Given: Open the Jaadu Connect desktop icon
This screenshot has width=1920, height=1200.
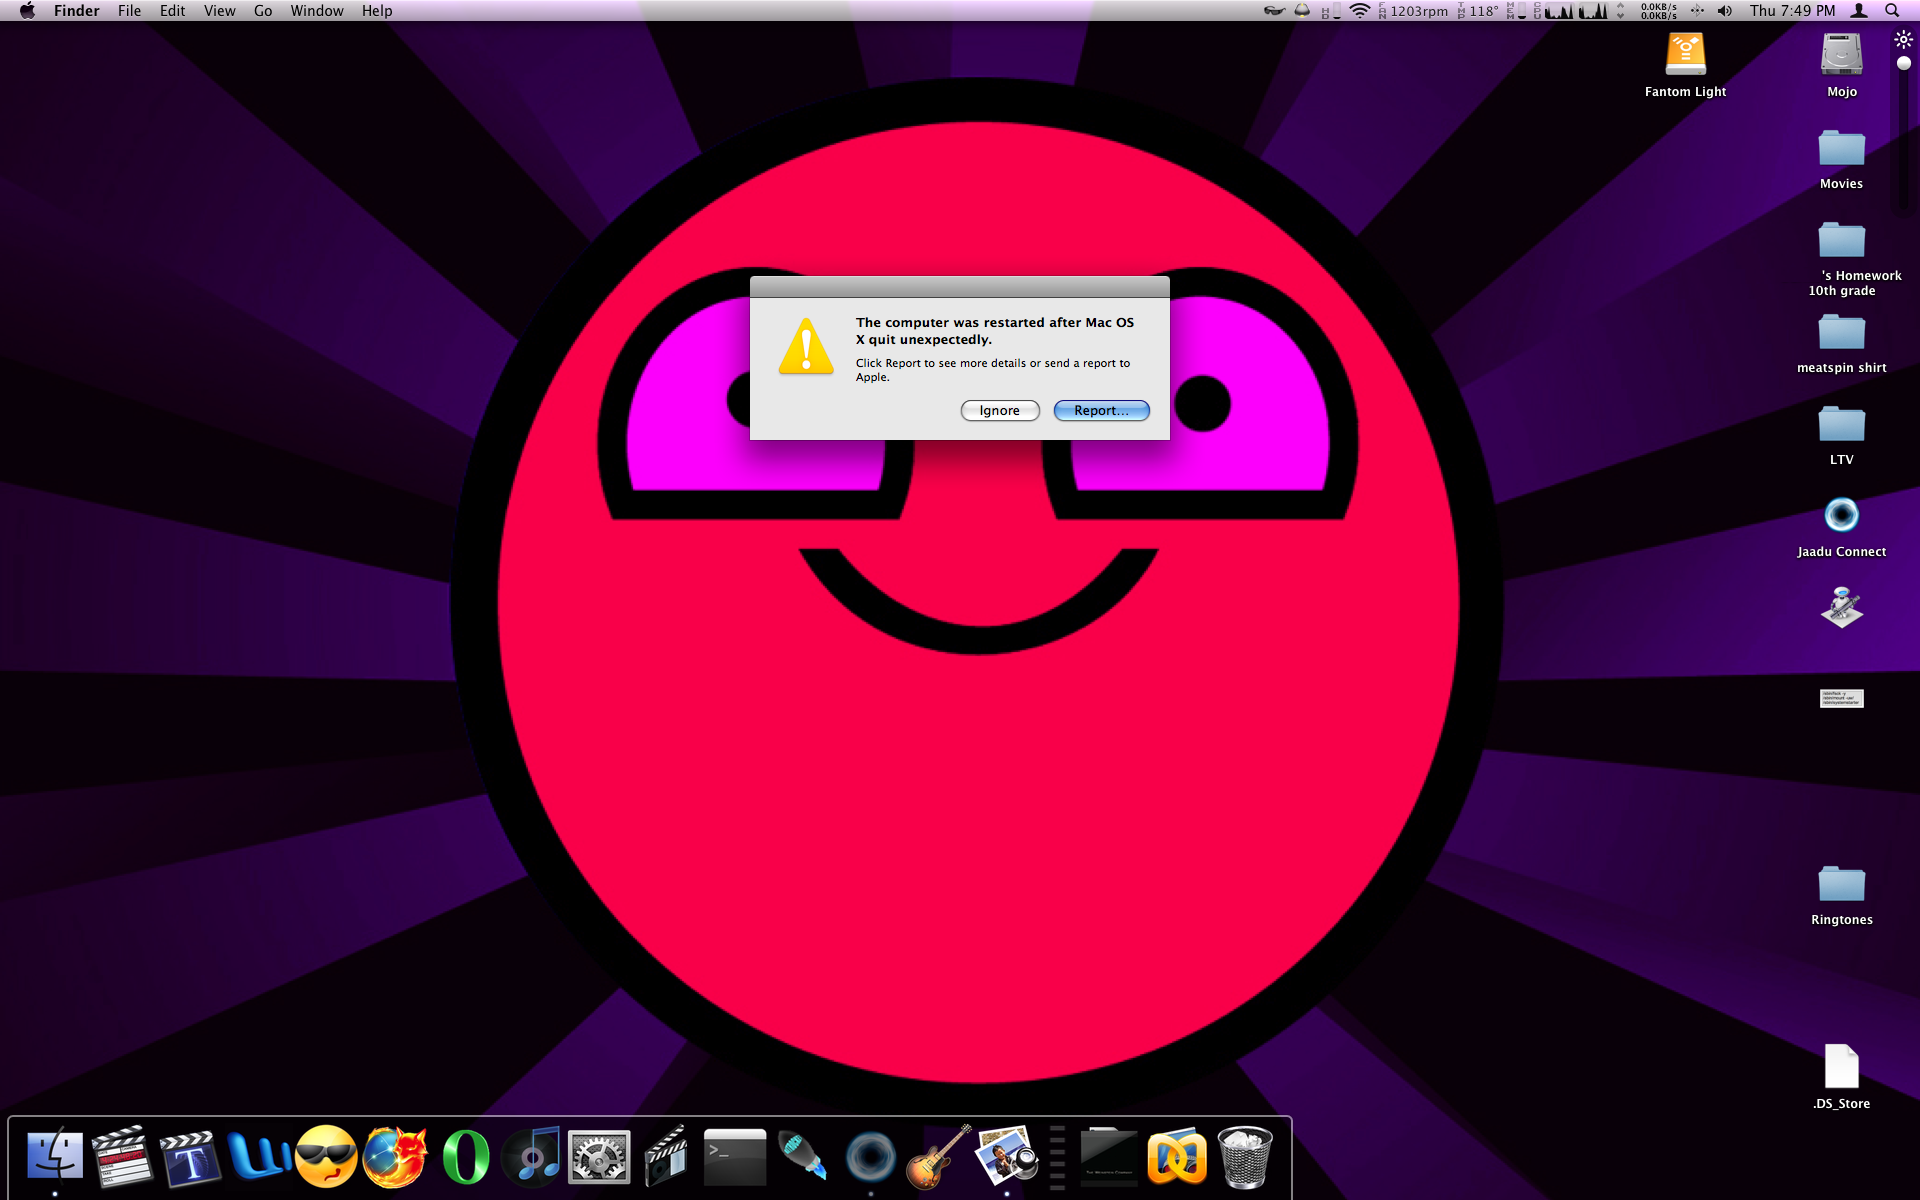Looking at the screenshot, I should [x=1841, y=516].
